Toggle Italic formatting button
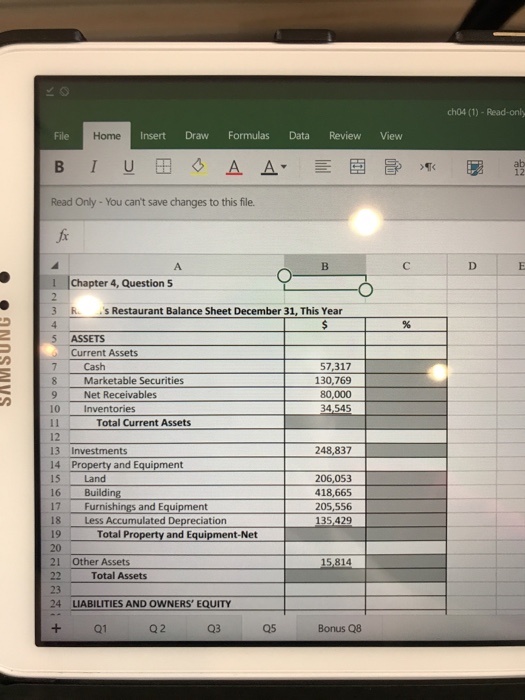 coord(93,167)
